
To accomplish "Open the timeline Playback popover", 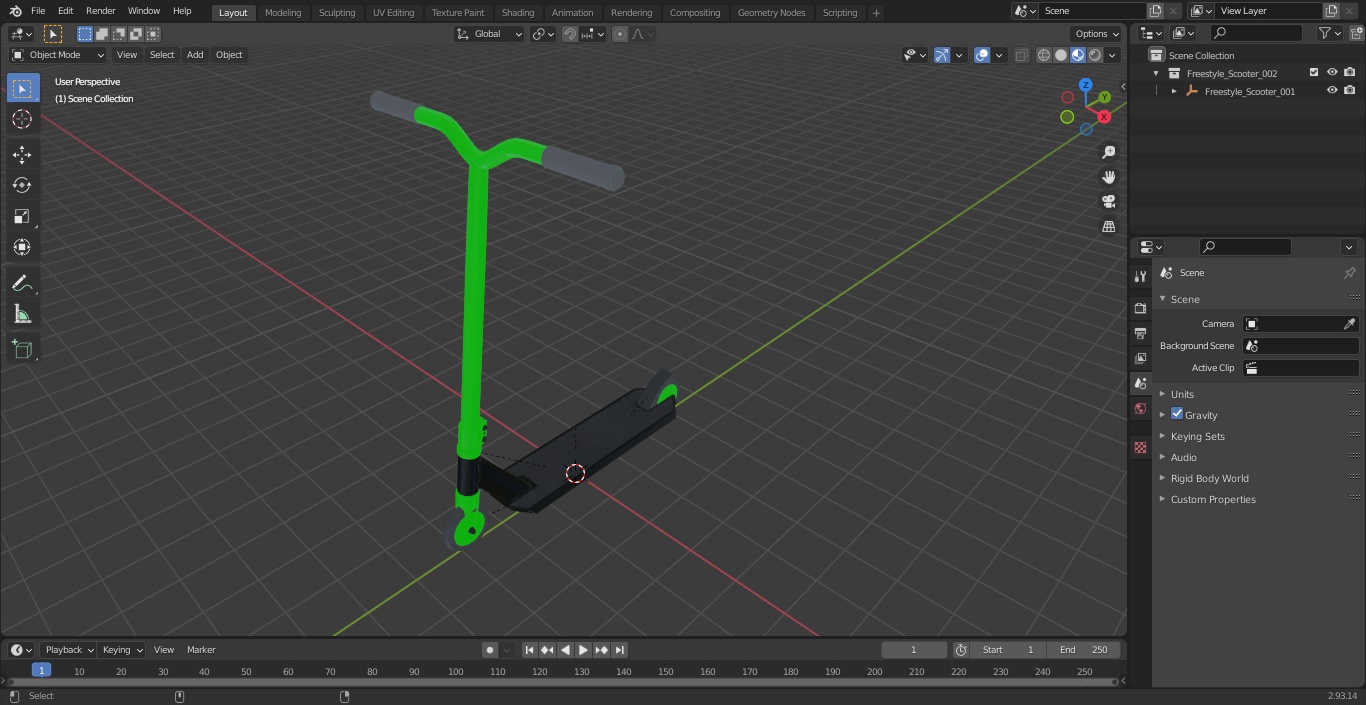I will [x=69, y=650].
